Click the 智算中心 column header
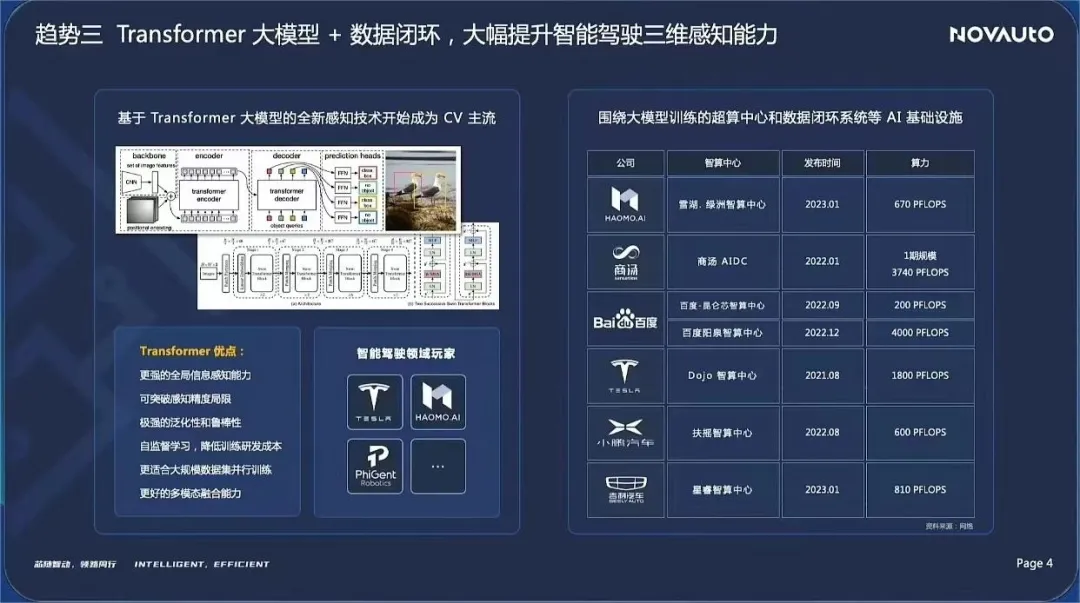1080x603 pixels. tap(723, 163)
